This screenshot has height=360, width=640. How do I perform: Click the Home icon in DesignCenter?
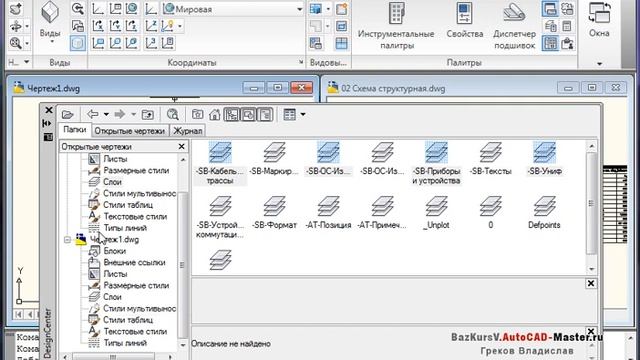point(215,115)
